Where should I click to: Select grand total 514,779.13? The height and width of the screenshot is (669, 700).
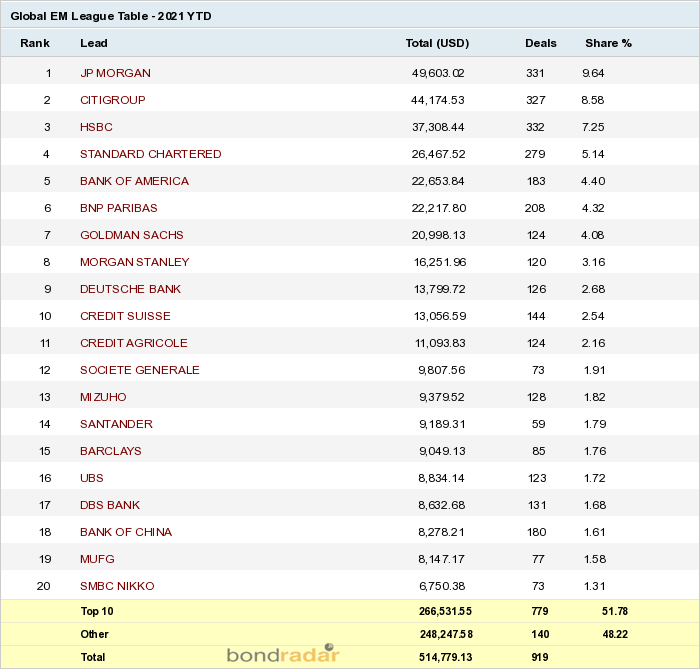point(446,657)
